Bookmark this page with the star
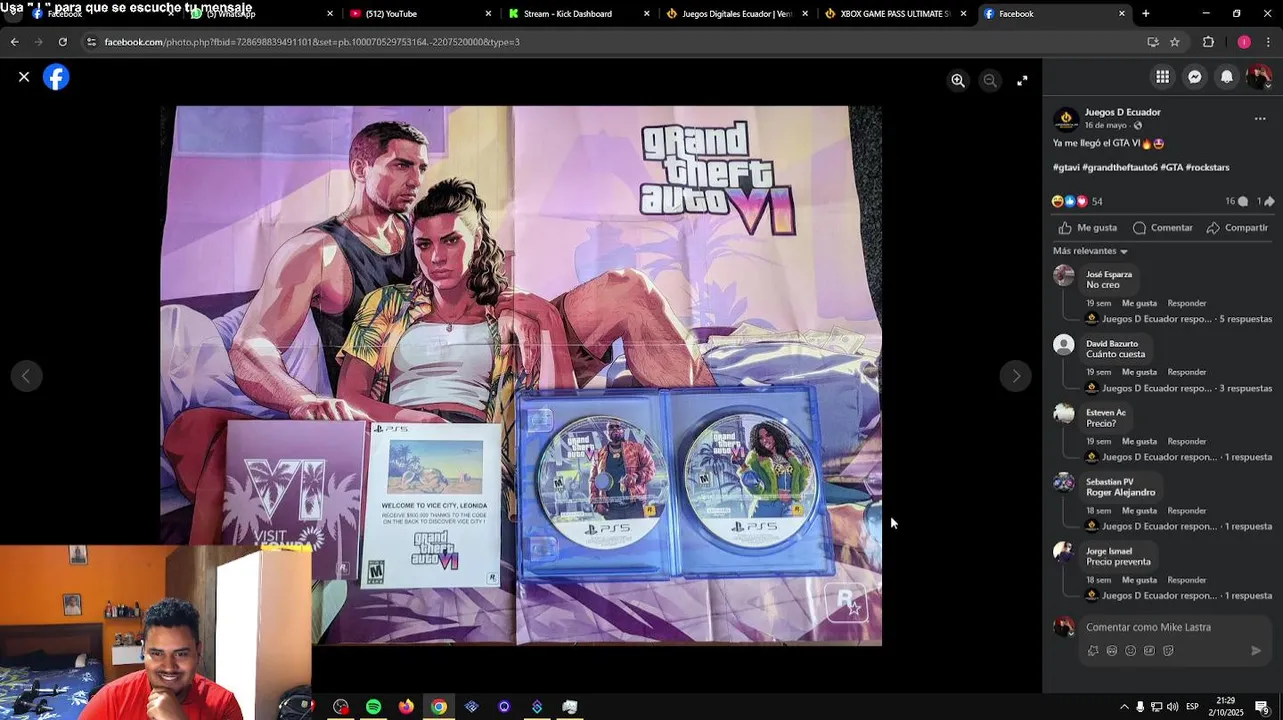The image size is (1283, 720). (1175, 42)
